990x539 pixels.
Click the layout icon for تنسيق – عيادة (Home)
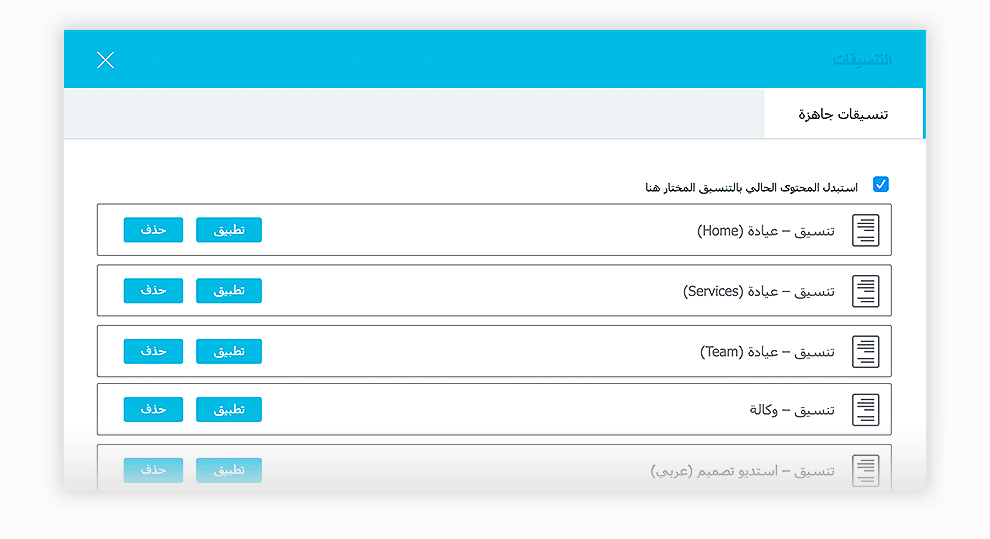pos(865,231)
